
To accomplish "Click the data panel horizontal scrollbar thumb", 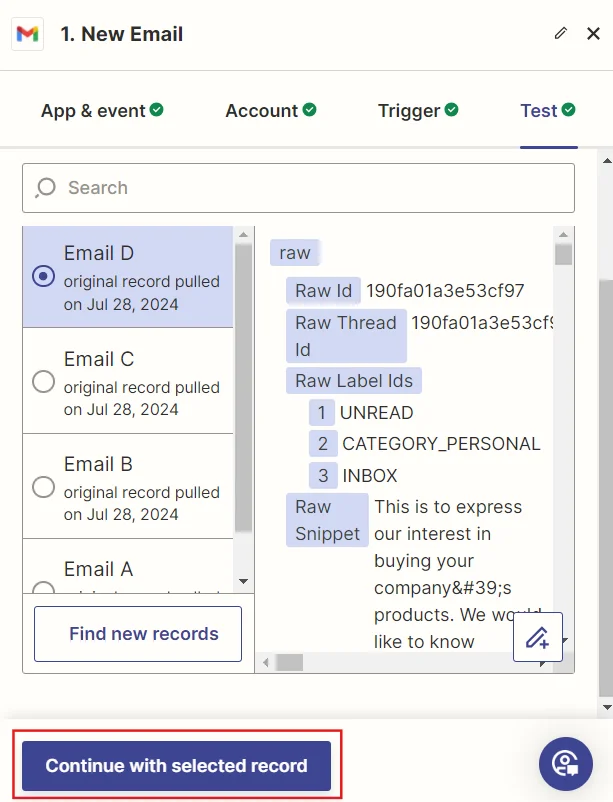I will [290, 662].
